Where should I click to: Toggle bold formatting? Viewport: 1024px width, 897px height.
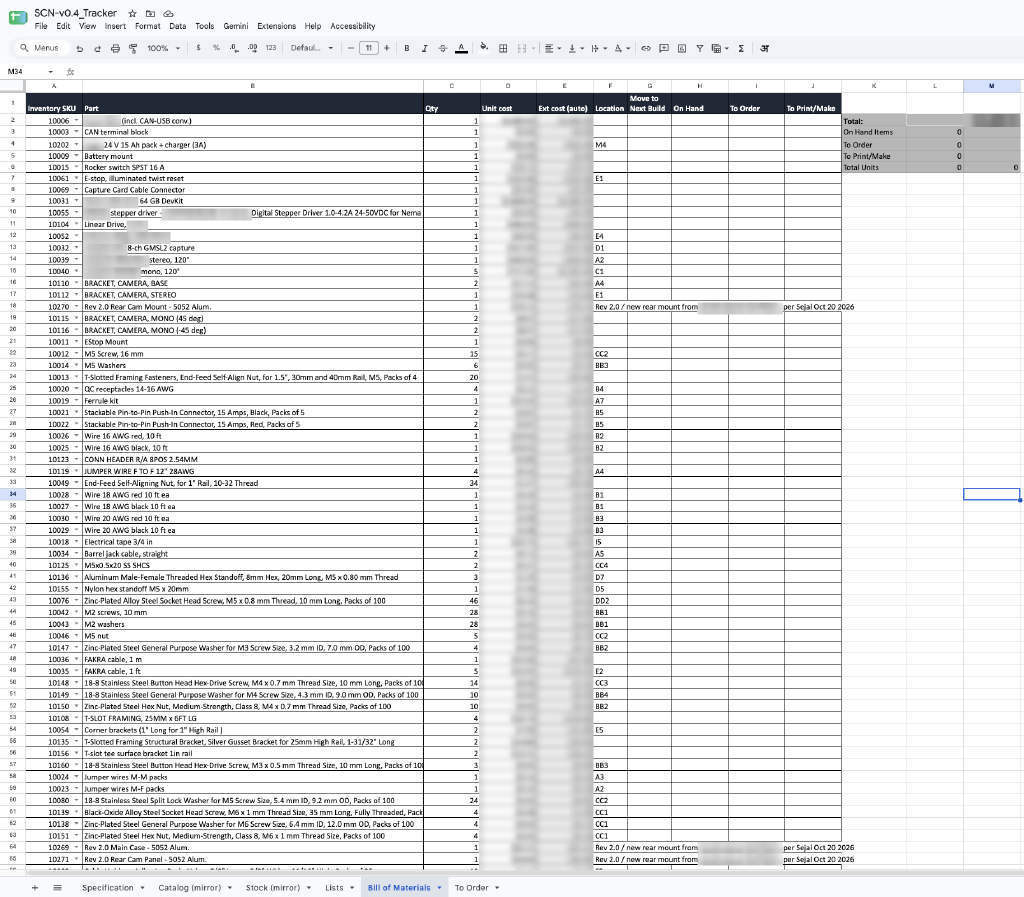(x=407, y=48)
